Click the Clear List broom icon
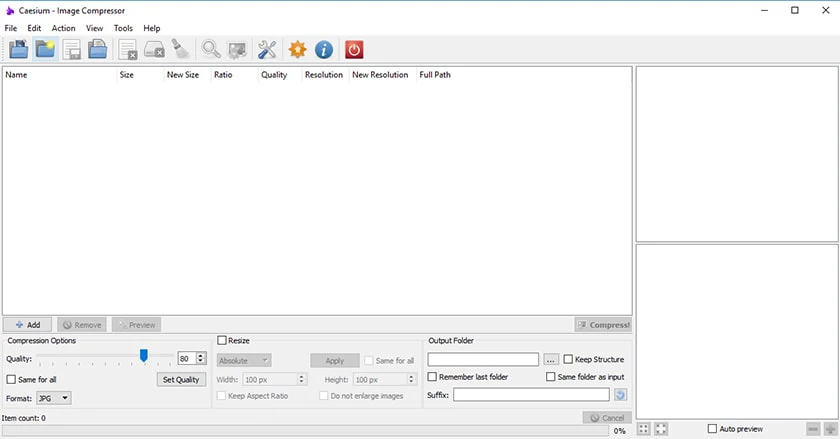 pyautogui.click(x=181, y=50)
